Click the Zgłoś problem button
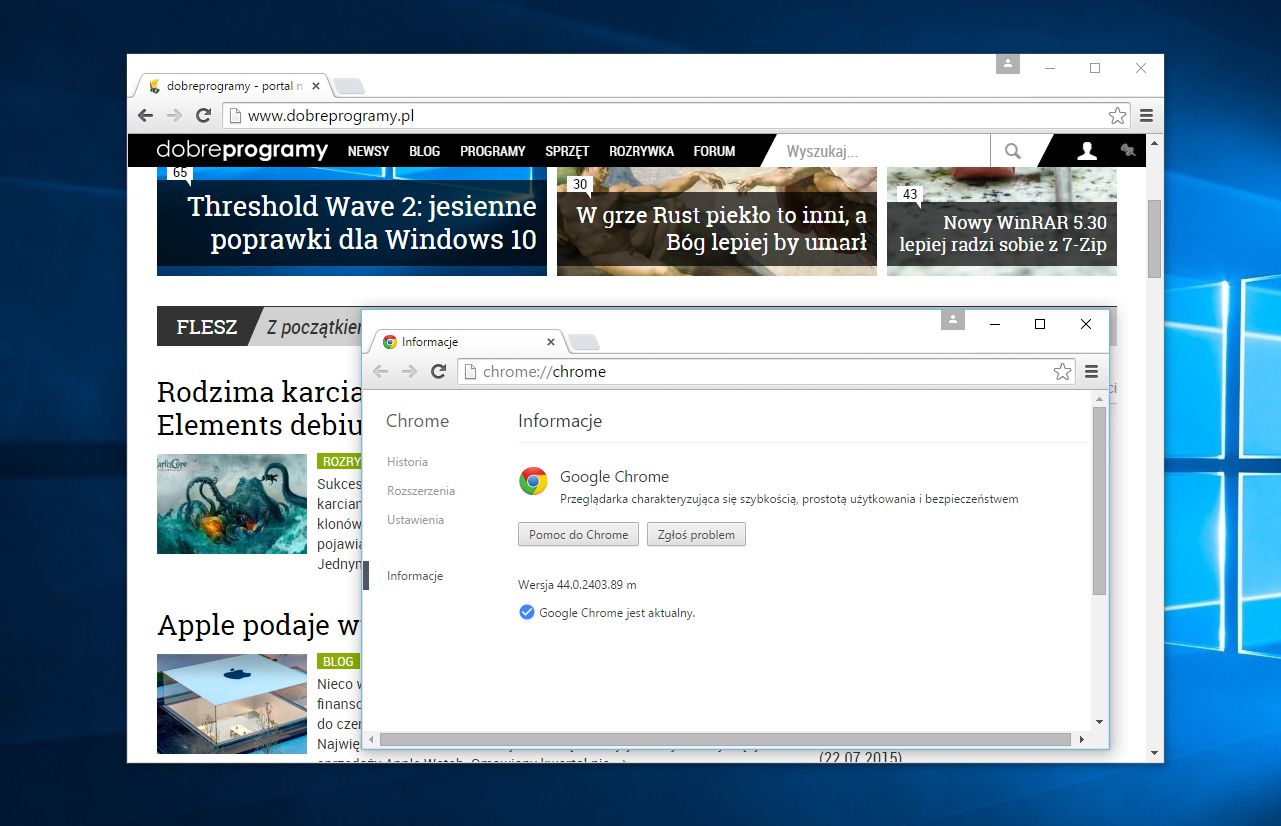Viewport: 1281px width, 826px height. (x=696, y=535)
